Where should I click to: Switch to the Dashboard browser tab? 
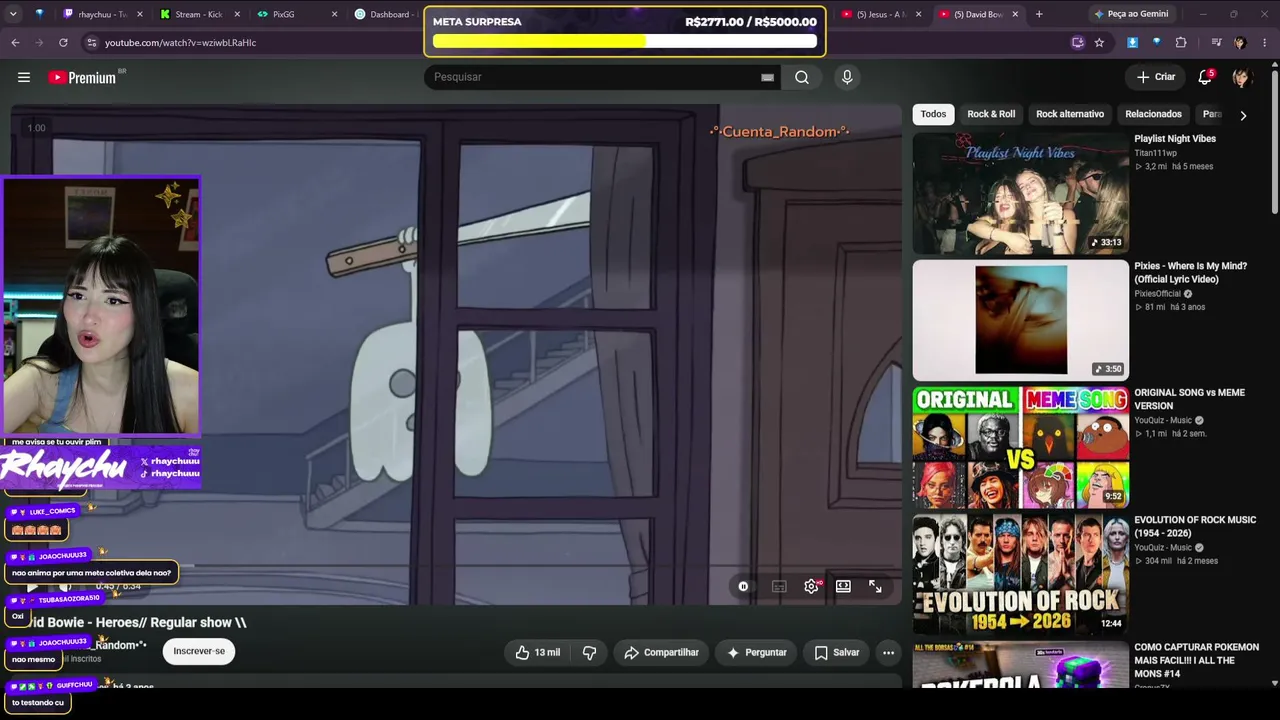(x=385, y=14)
